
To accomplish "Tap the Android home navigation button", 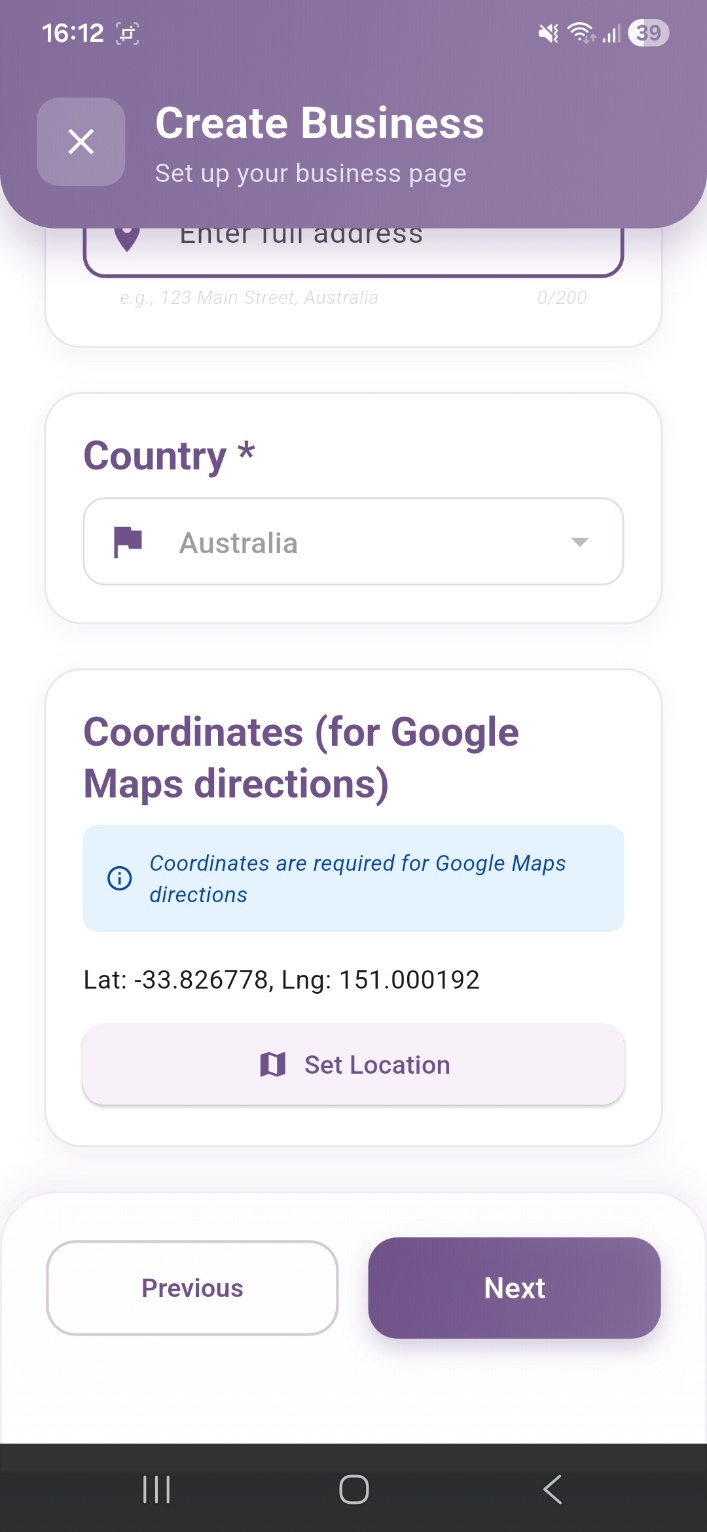I will (354, 1490).
